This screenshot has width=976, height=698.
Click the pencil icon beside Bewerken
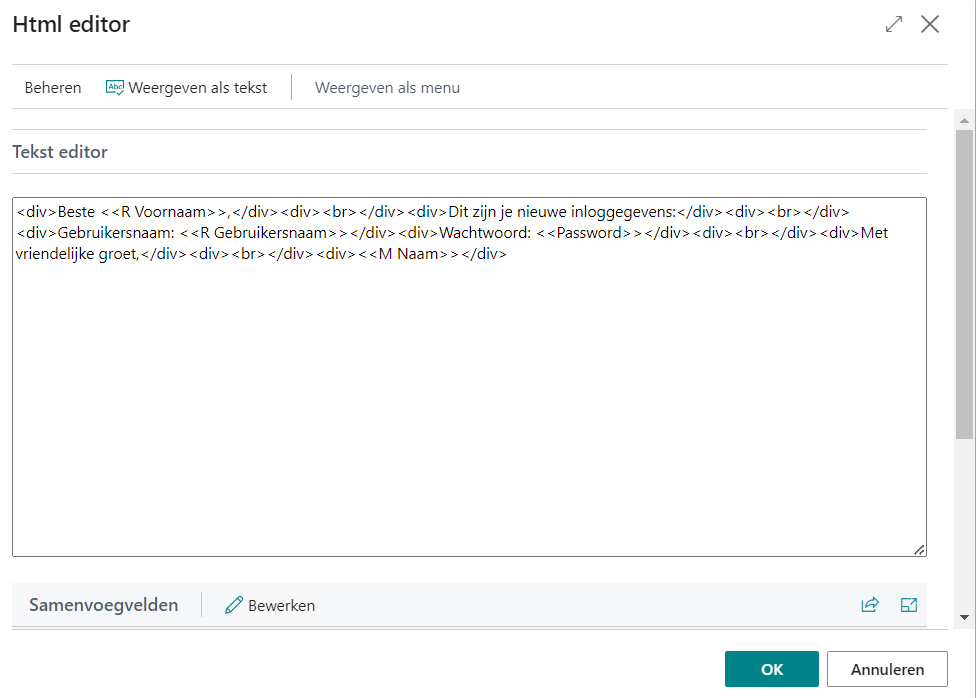pos(234,605)
